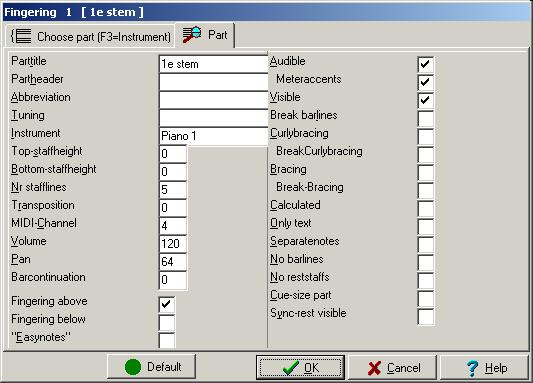Screen dimensions: 533x383
Task: Click the 'MIDI-Channel' label text
Action: point(44,223)
